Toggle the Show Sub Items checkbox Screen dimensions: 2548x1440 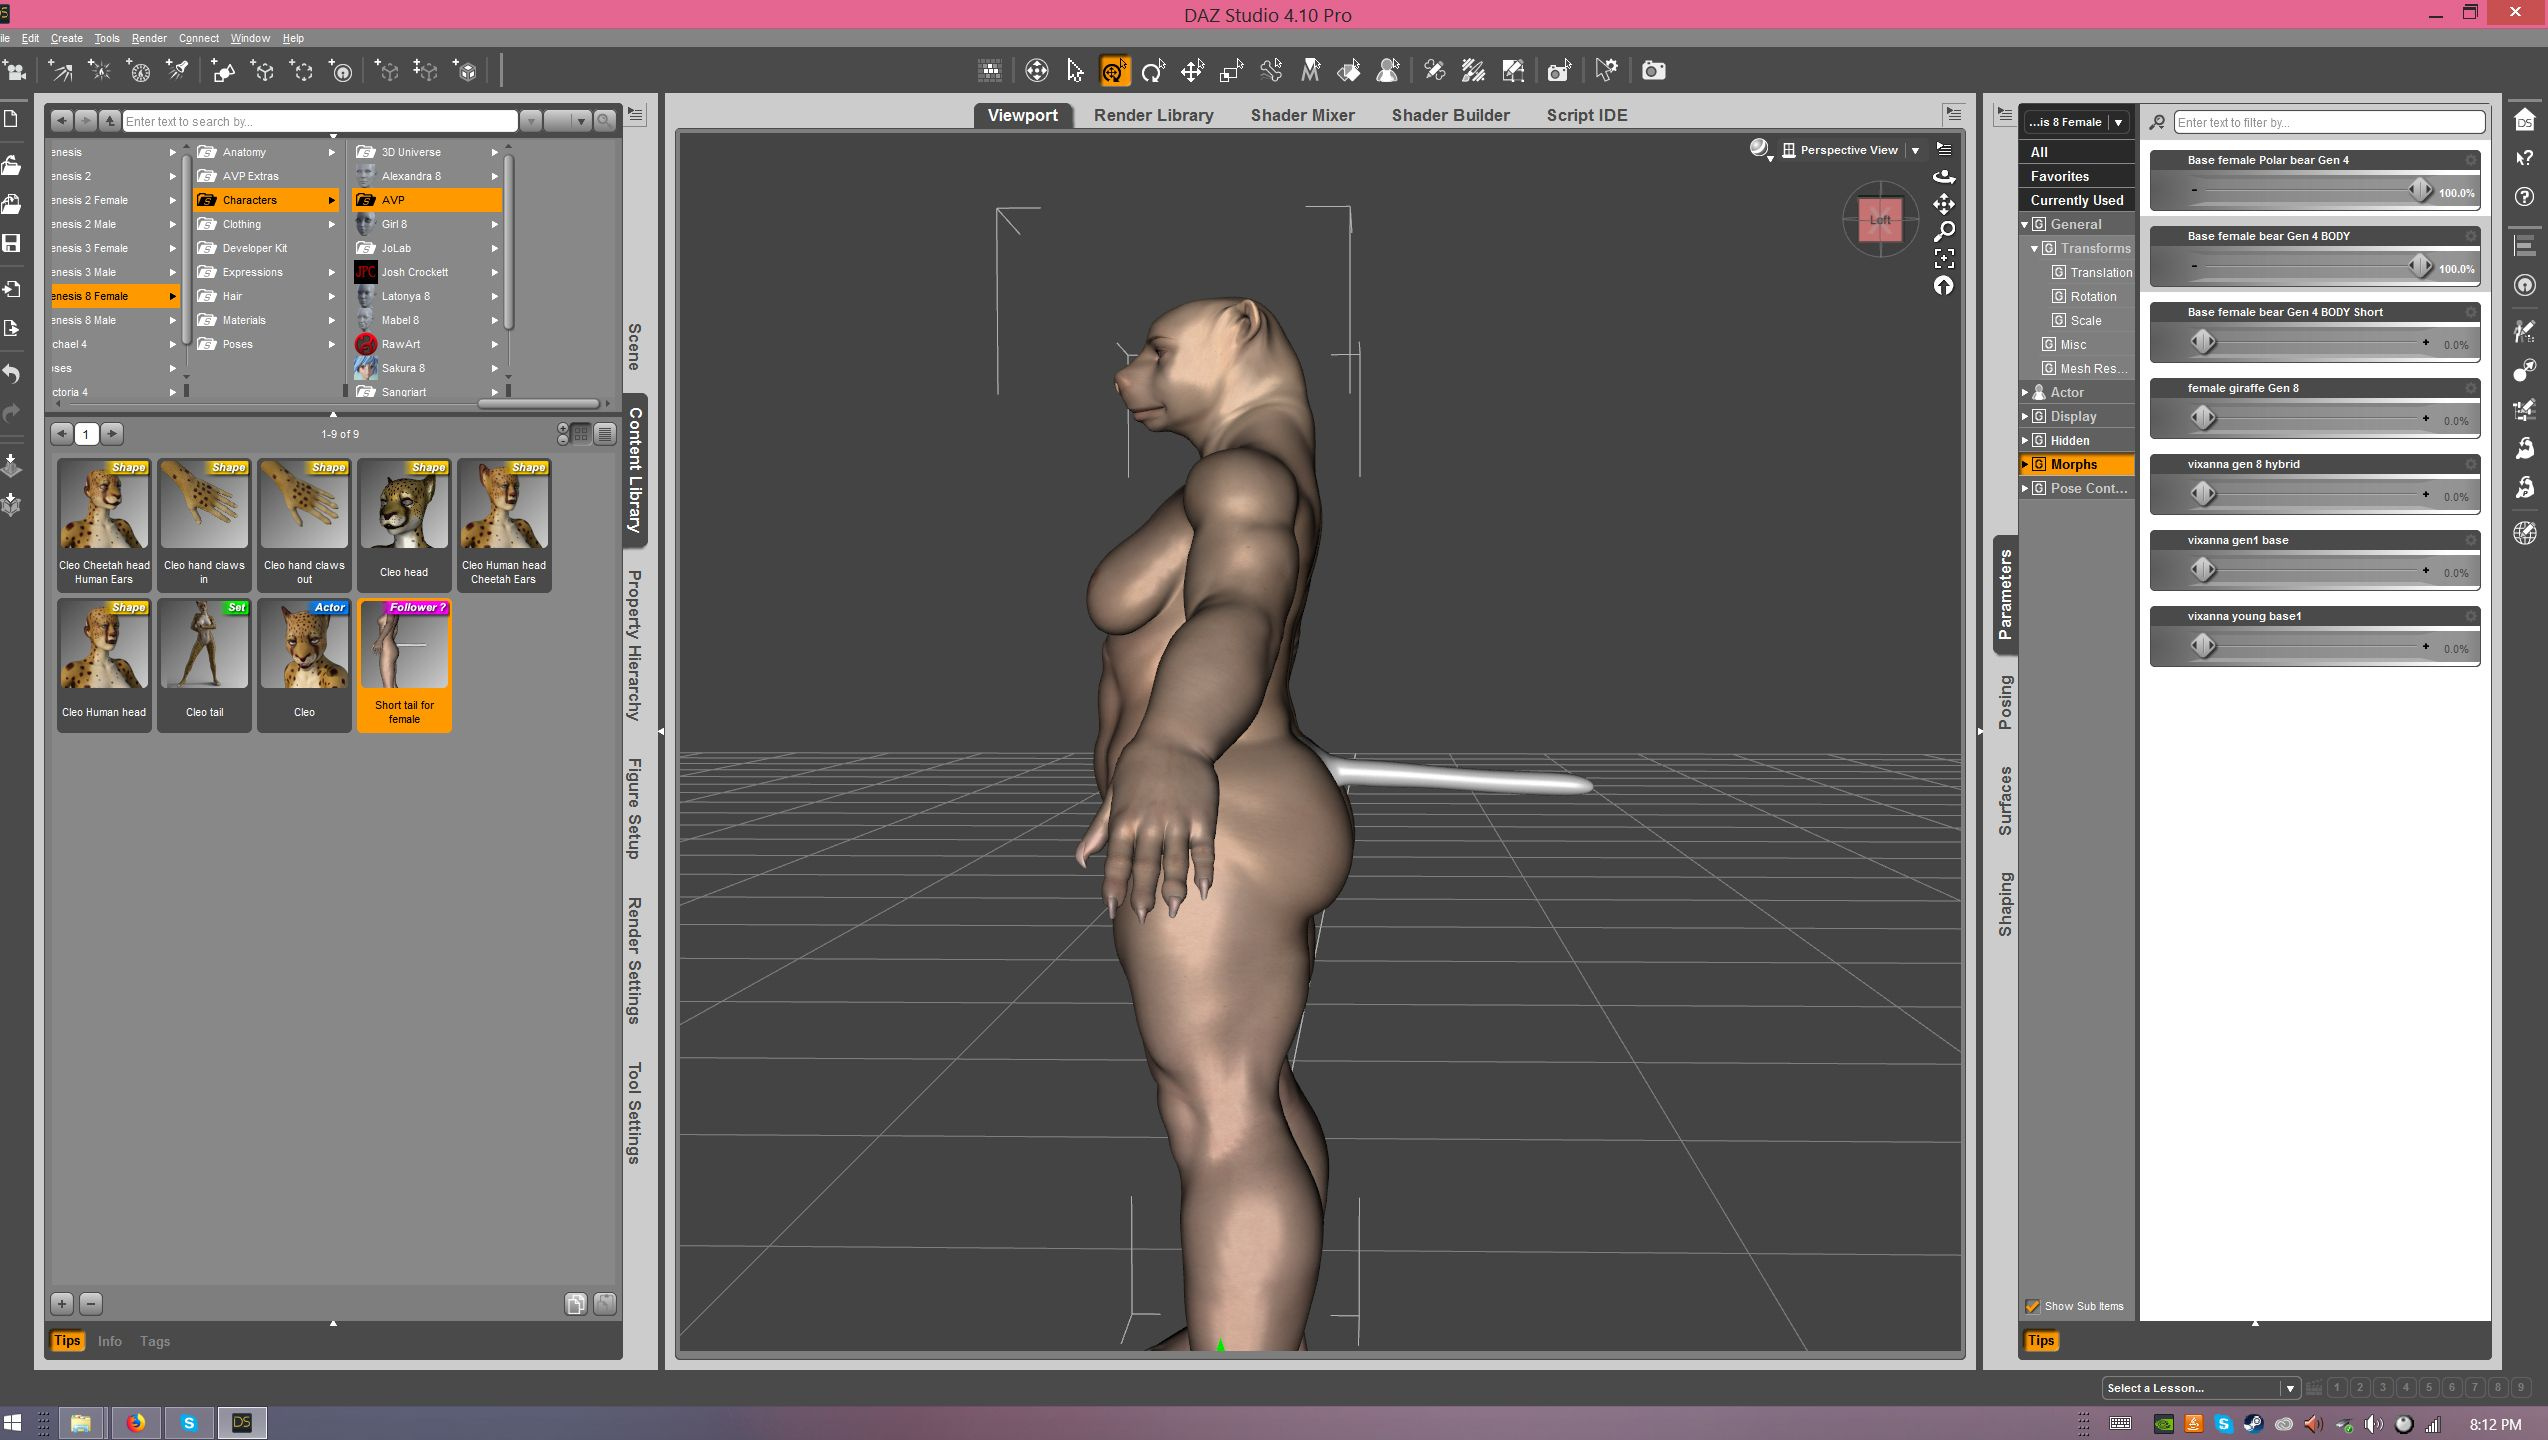2032,1306
